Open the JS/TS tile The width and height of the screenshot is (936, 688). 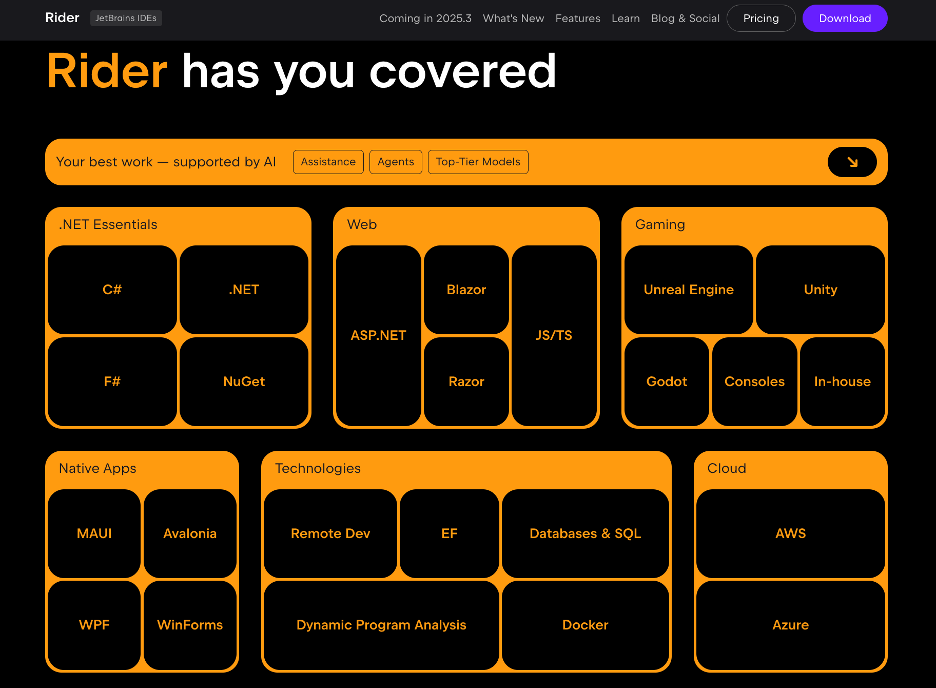coord(554,335)
